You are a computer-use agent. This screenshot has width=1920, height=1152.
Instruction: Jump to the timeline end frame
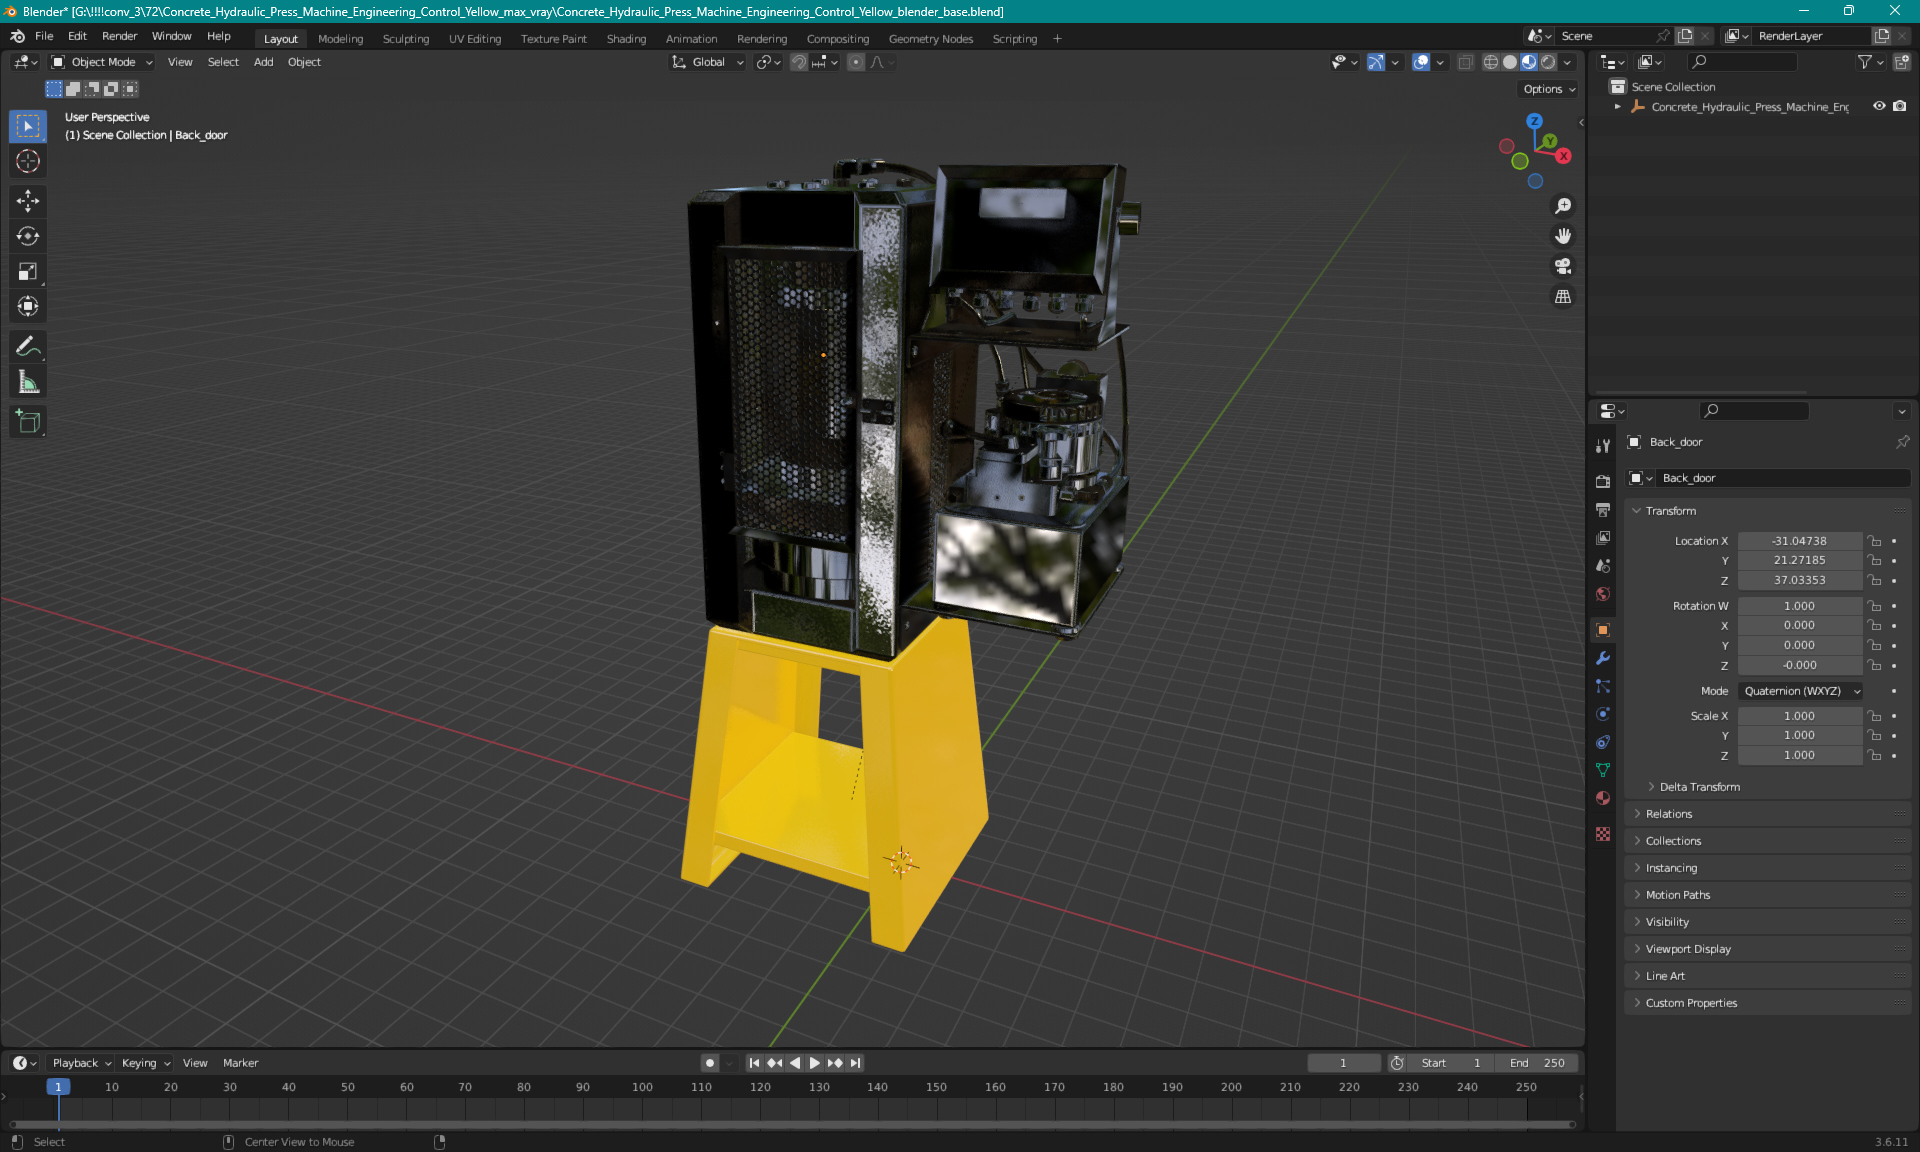[855, 1063]
